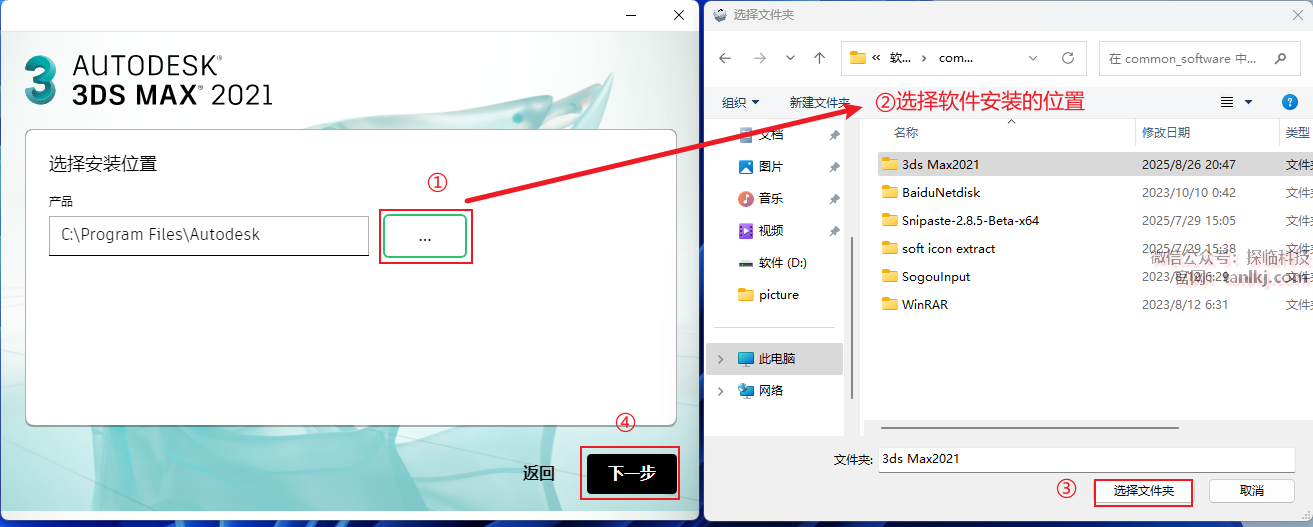The image size is (1313, 527).
Task: Refresh the folder view
Action: (x=1067, y=58)
